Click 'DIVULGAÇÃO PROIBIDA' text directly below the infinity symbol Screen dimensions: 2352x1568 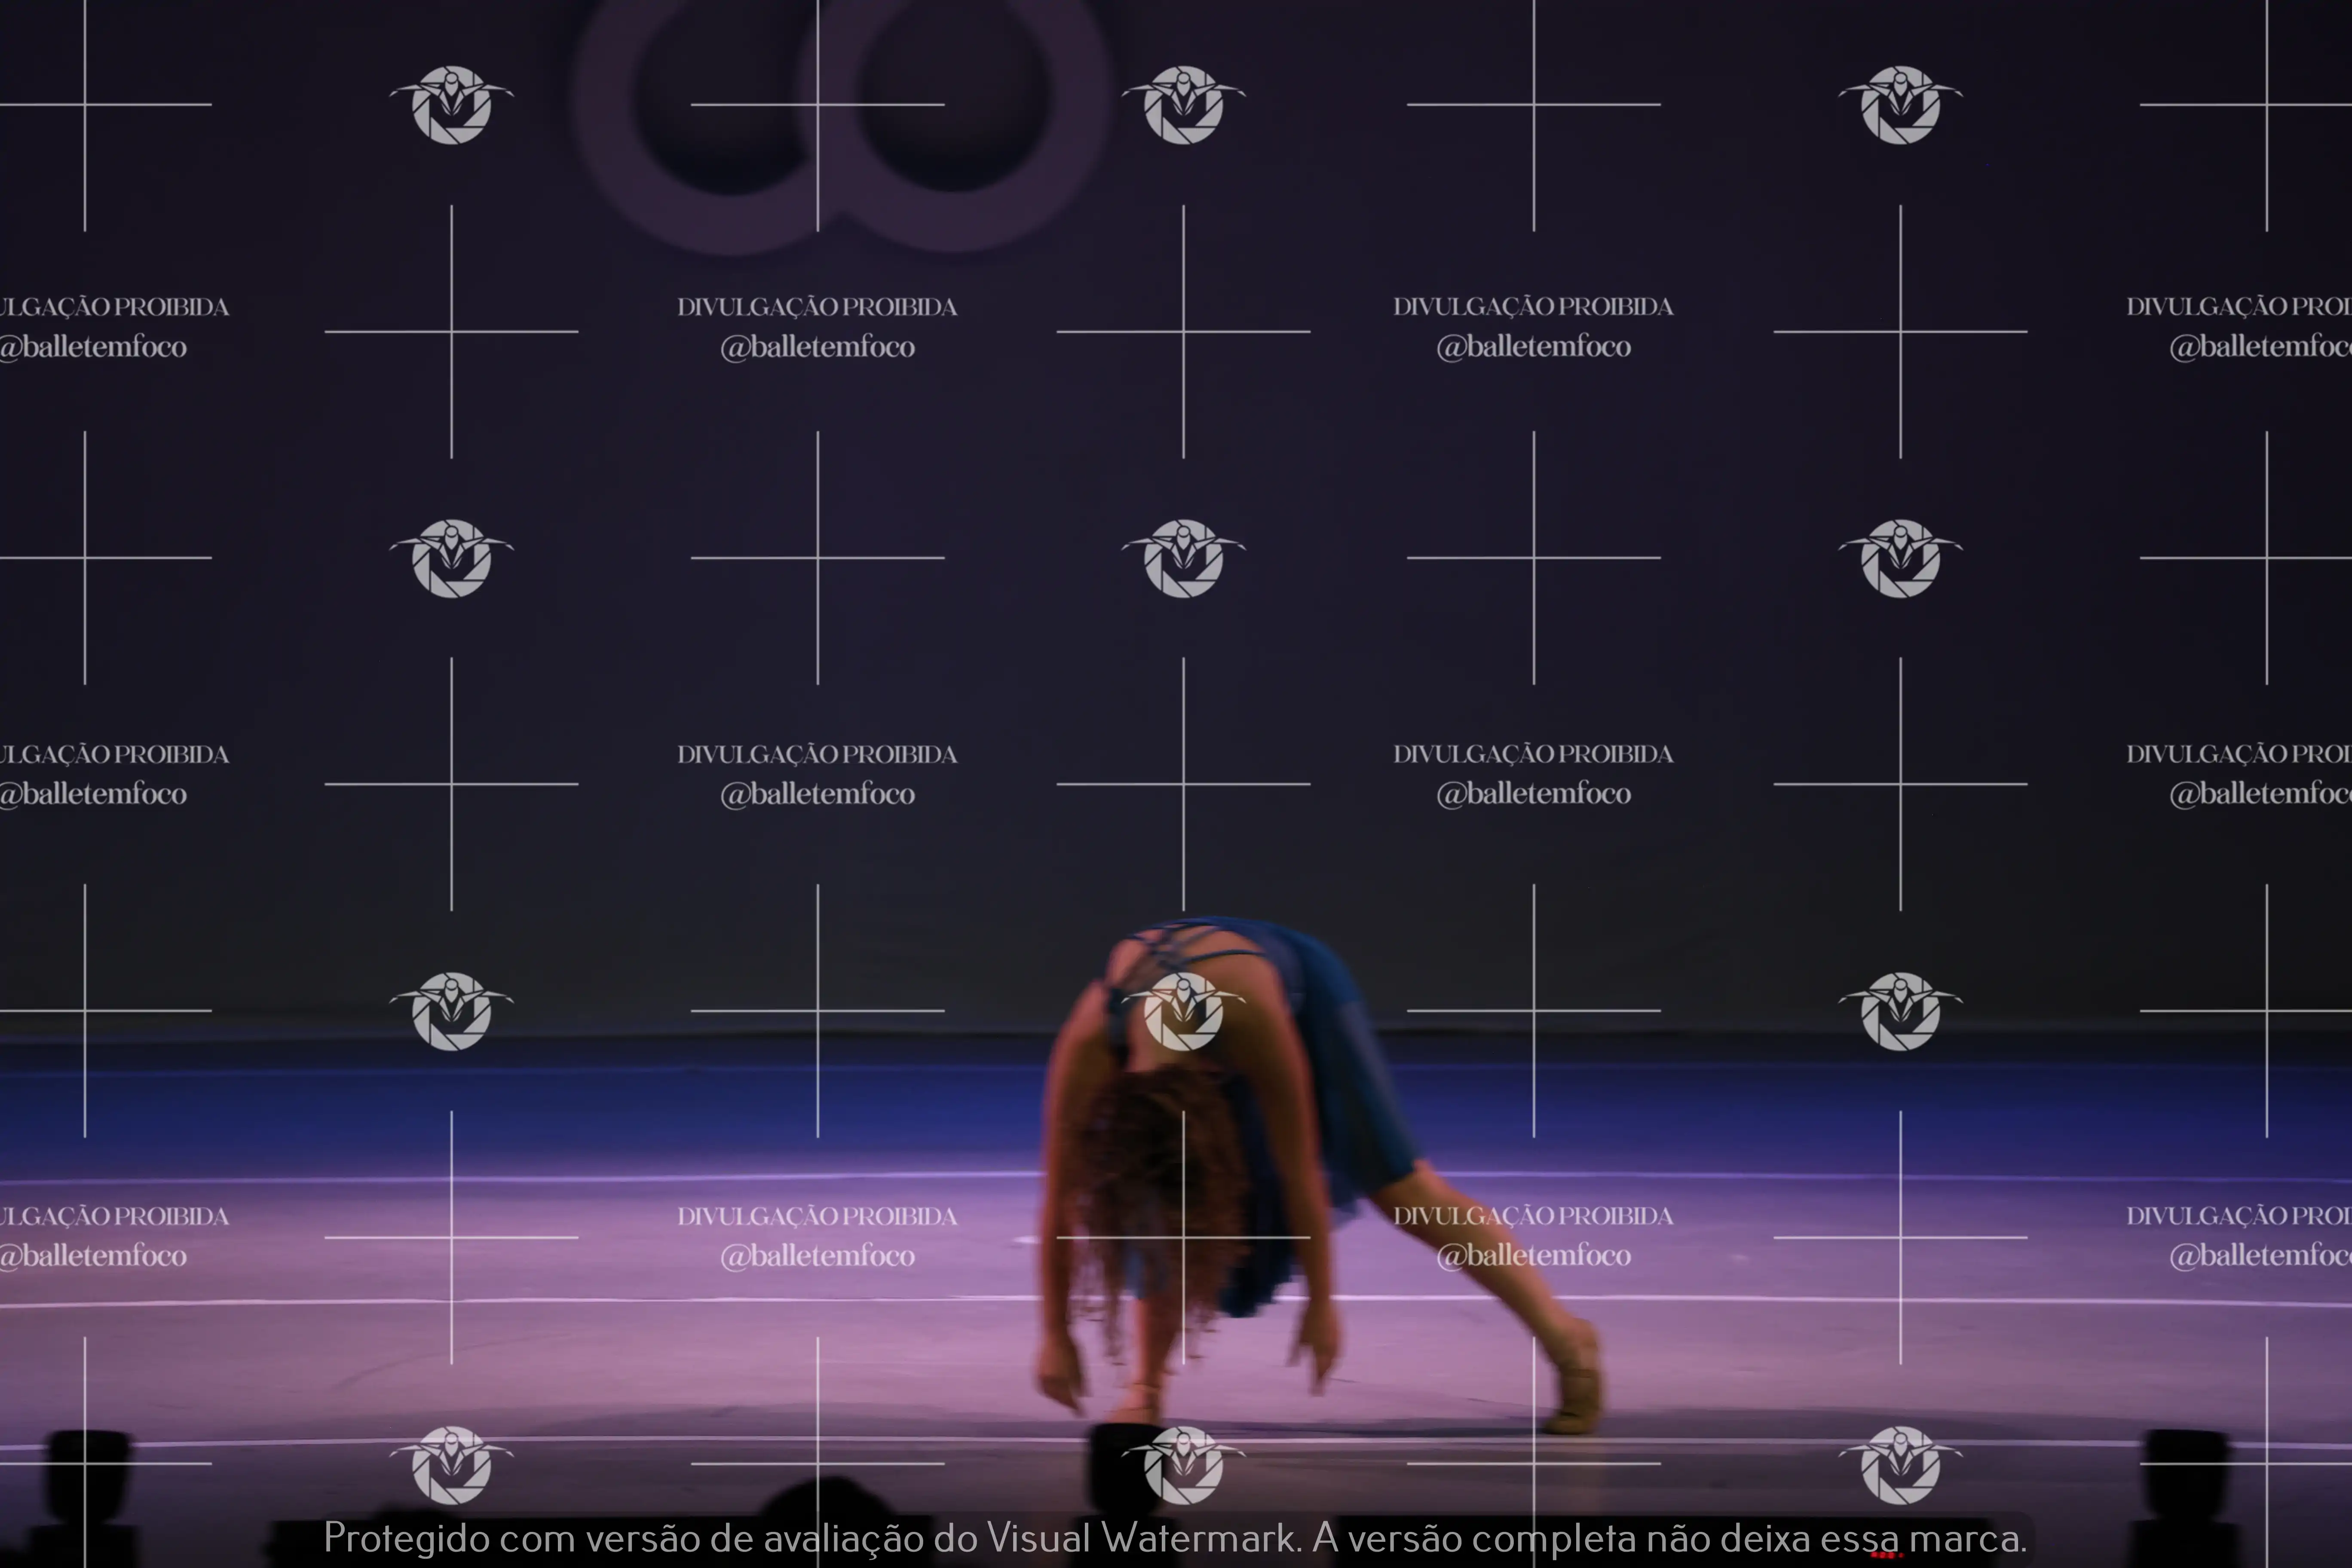tap(817, 307)
